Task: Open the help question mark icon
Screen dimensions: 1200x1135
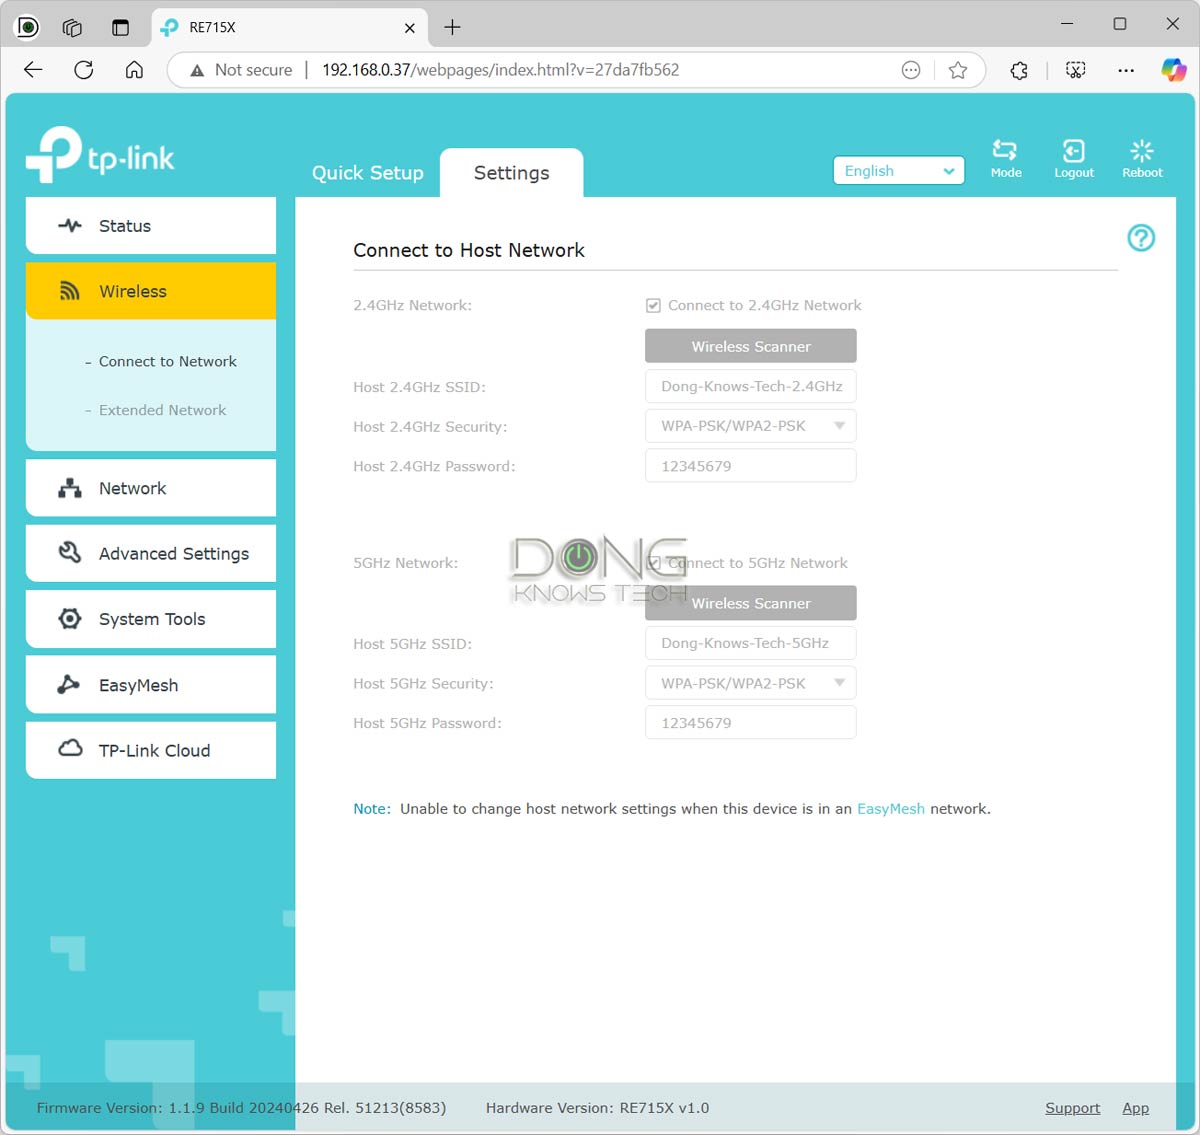Action: [1140, 238]
